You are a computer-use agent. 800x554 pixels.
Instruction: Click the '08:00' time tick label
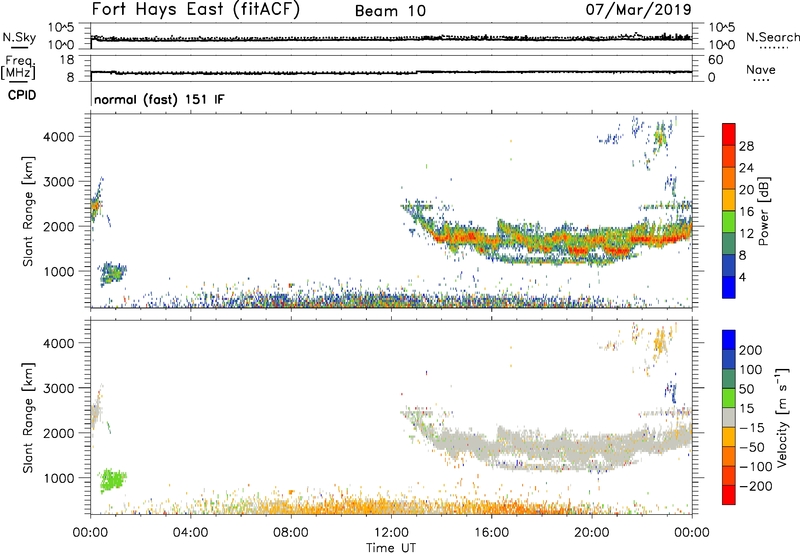(x=291, y=533)
